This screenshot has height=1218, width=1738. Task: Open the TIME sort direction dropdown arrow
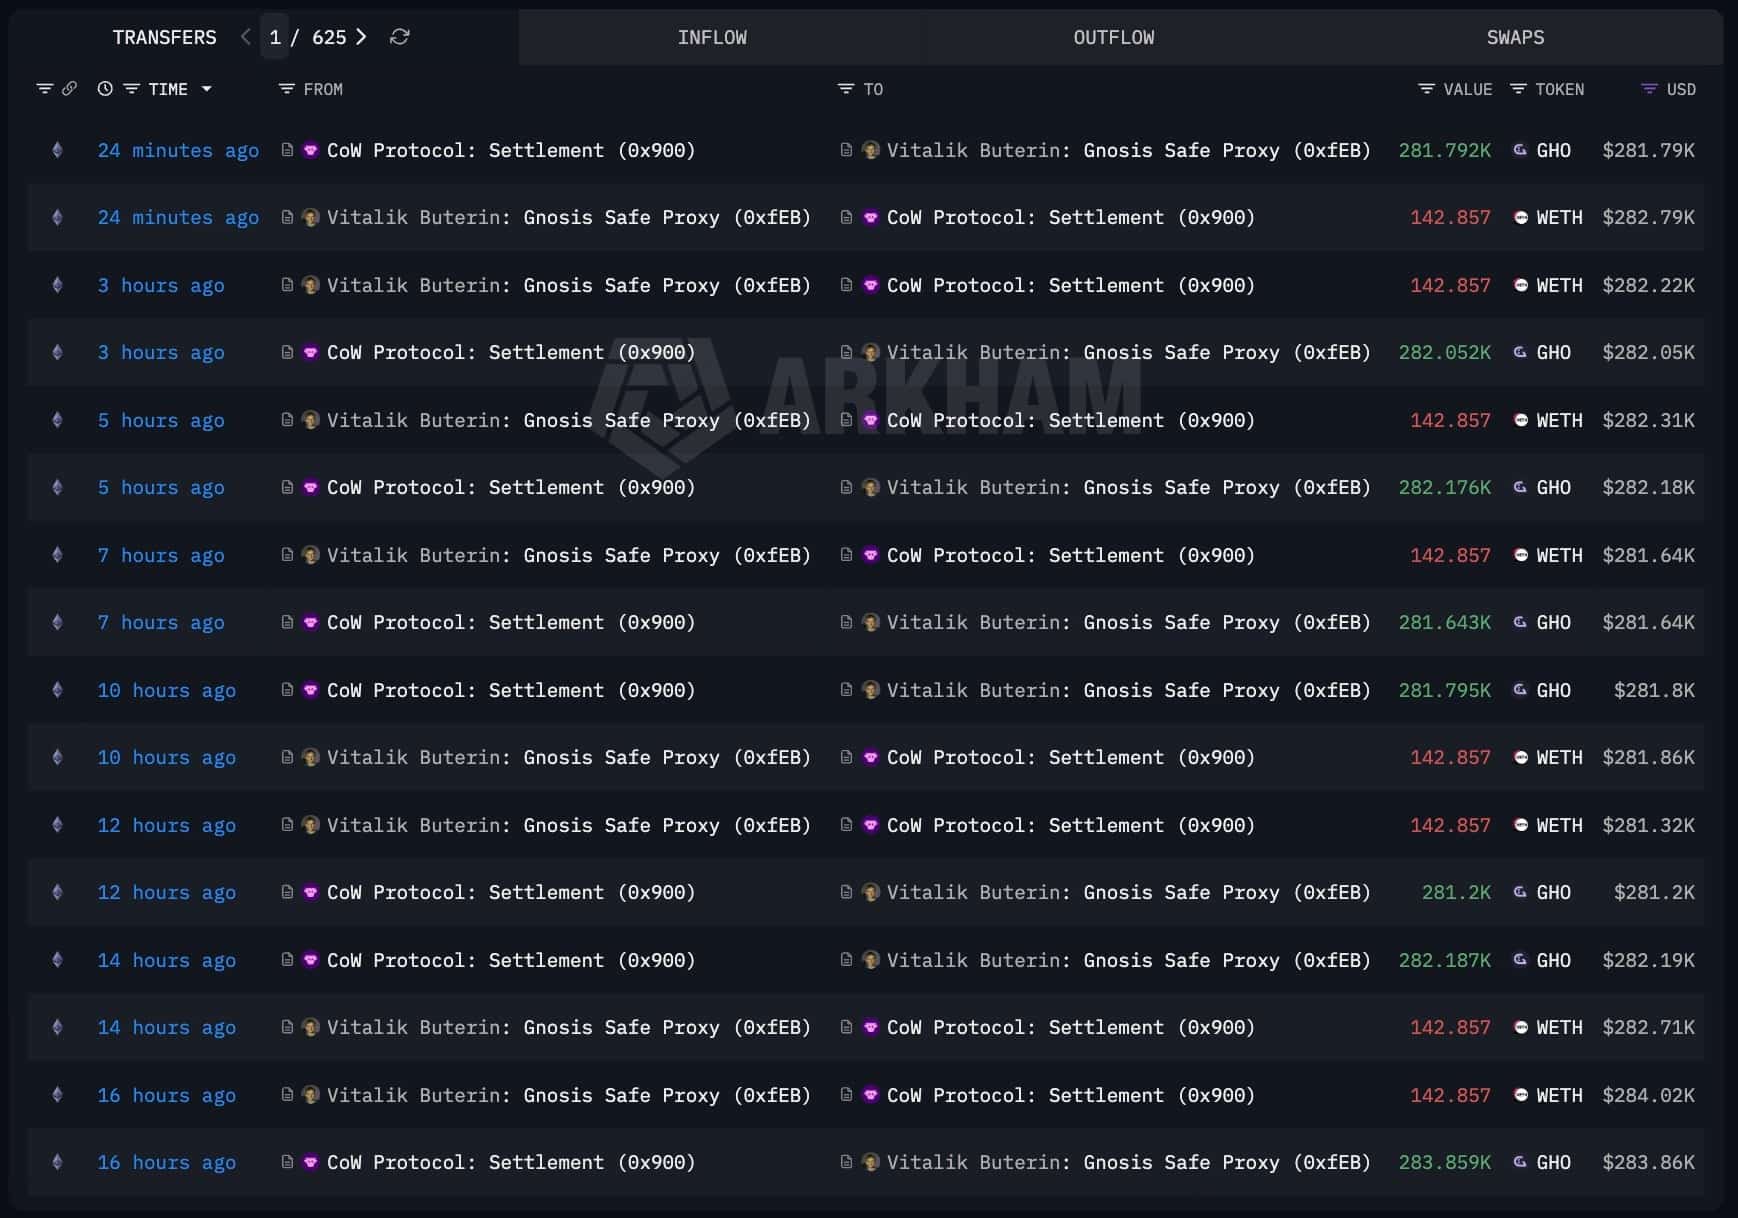207,89
